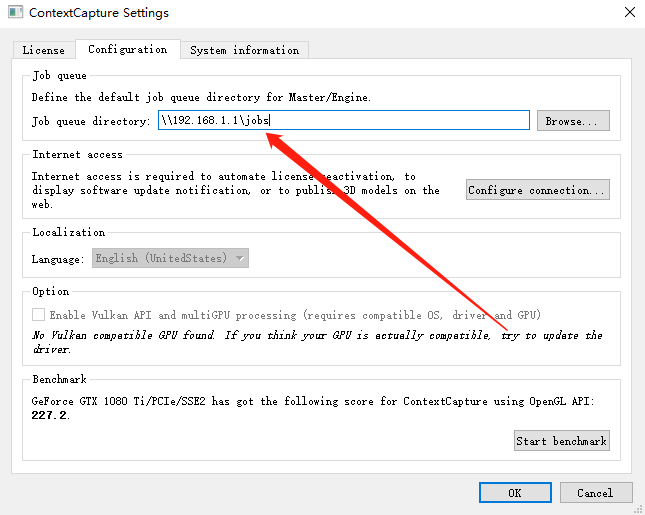Expand the Language dropdown
The width and height of the screenshot is (645, 515).
170,258
